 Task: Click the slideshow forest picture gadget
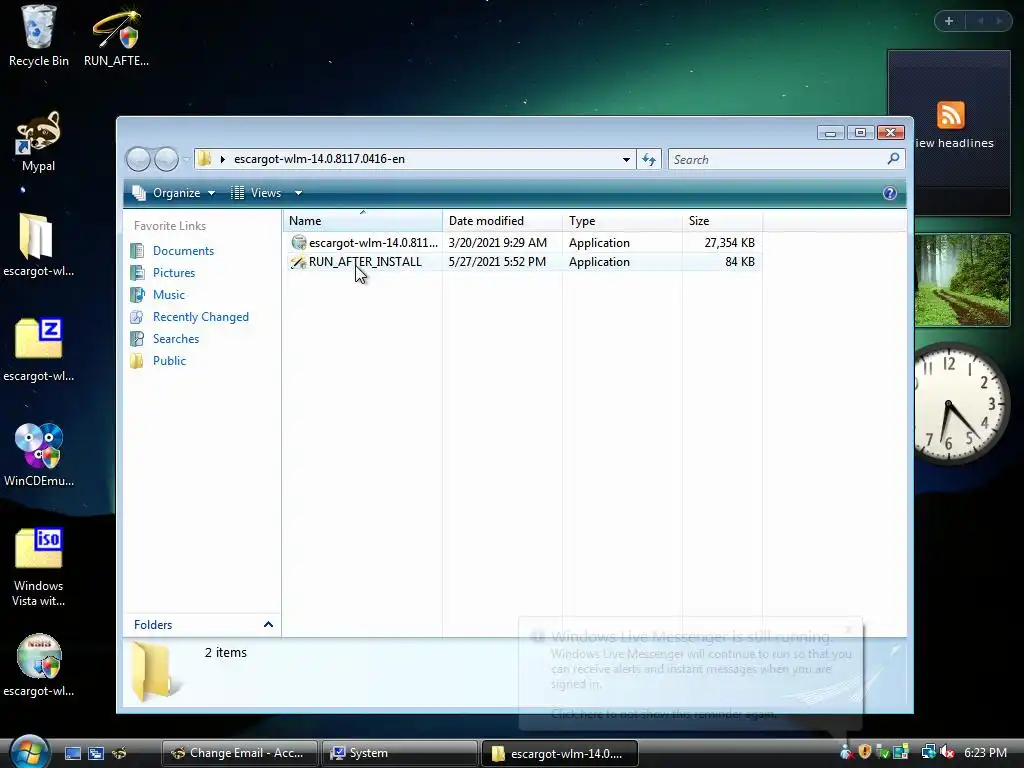click(963, 280)
